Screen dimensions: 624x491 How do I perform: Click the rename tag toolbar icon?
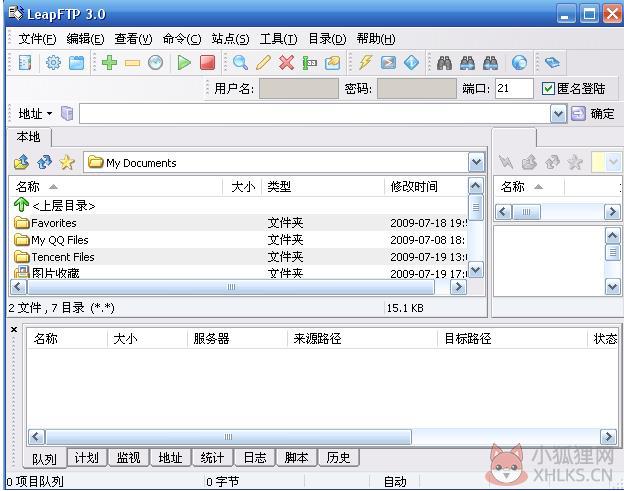(310, 63)
